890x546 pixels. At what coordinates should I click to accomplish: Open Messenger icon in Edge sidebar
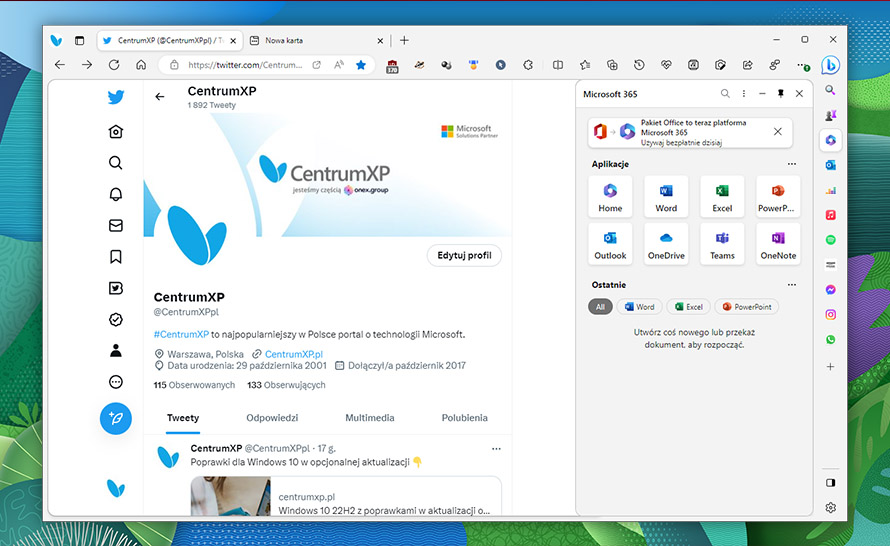coord(830,289)
